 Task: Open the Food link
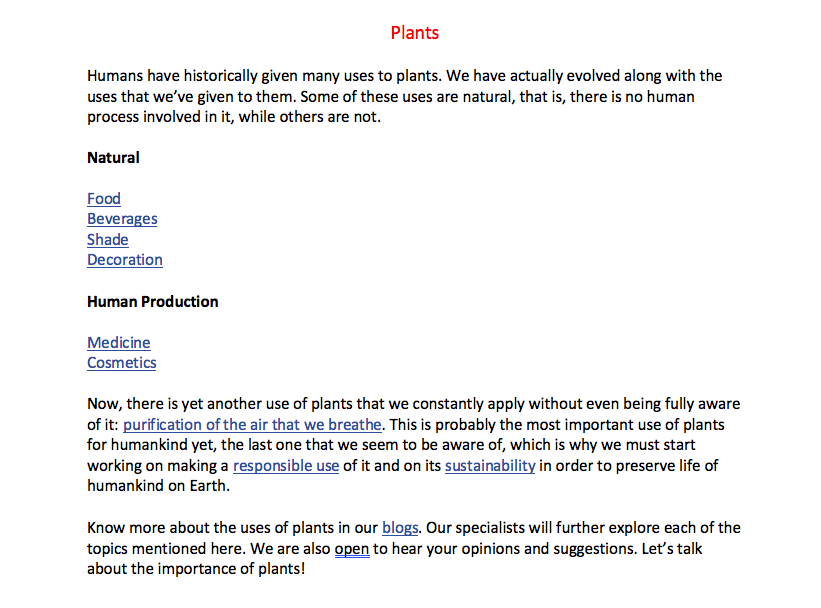pyautogui.click(x=104, y=199)
